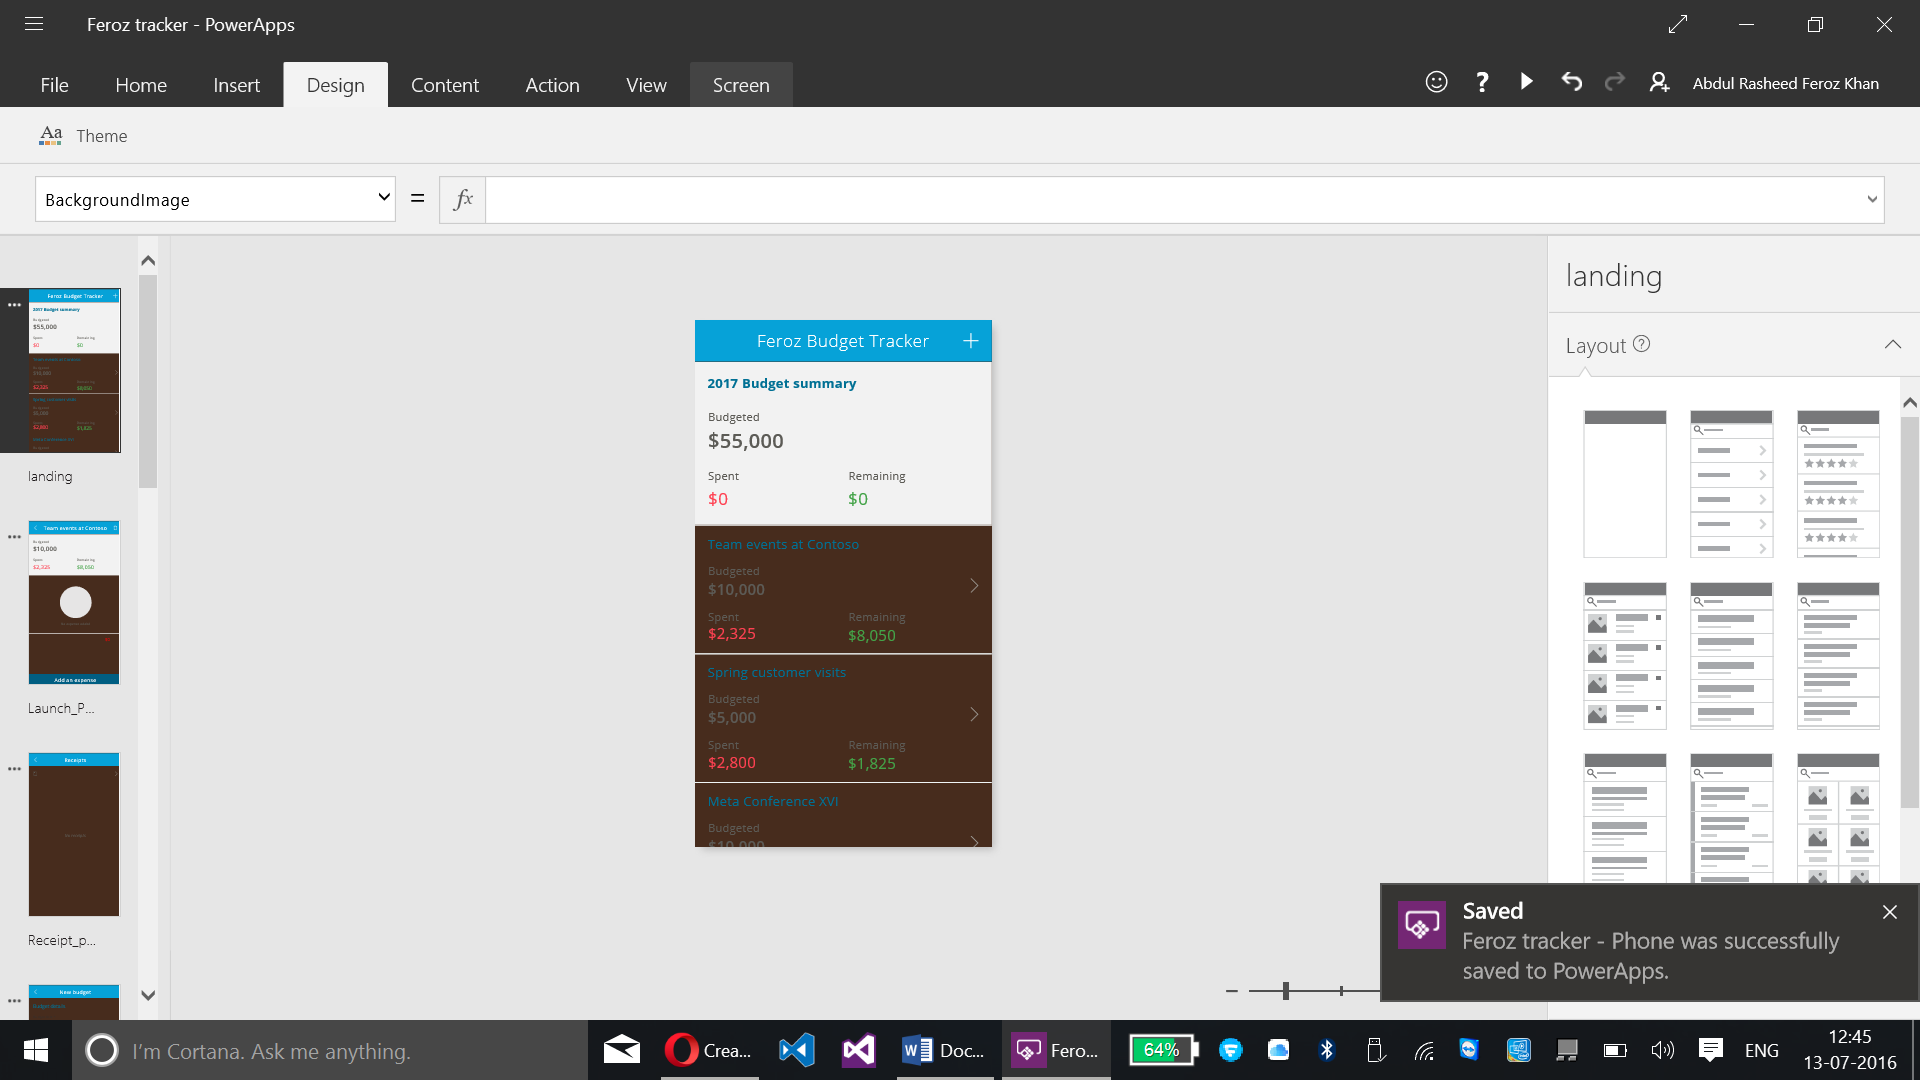Click the plus icon in app header

[x=970, y=341]
